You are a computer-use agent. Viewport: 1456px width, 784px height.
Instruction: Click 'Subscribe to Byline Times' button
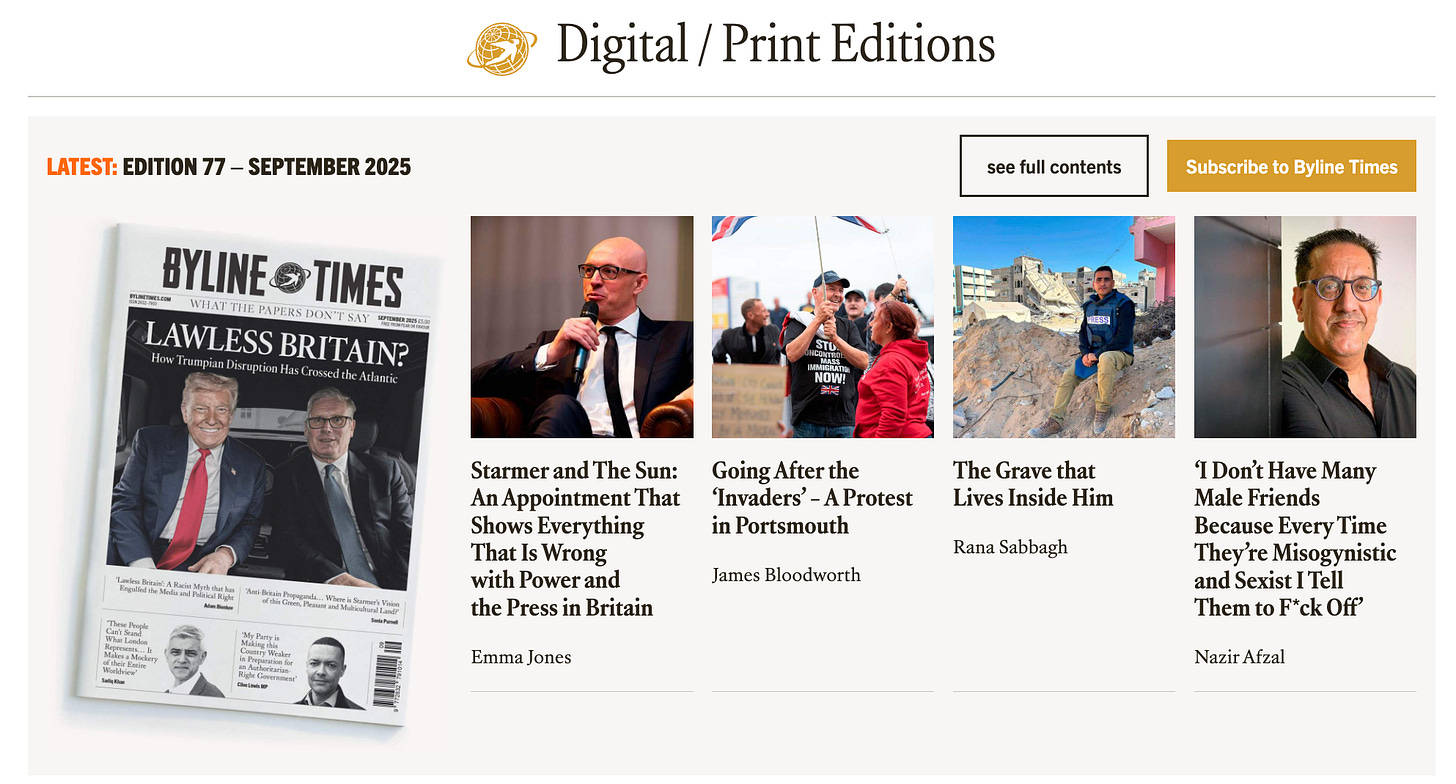1291,166
